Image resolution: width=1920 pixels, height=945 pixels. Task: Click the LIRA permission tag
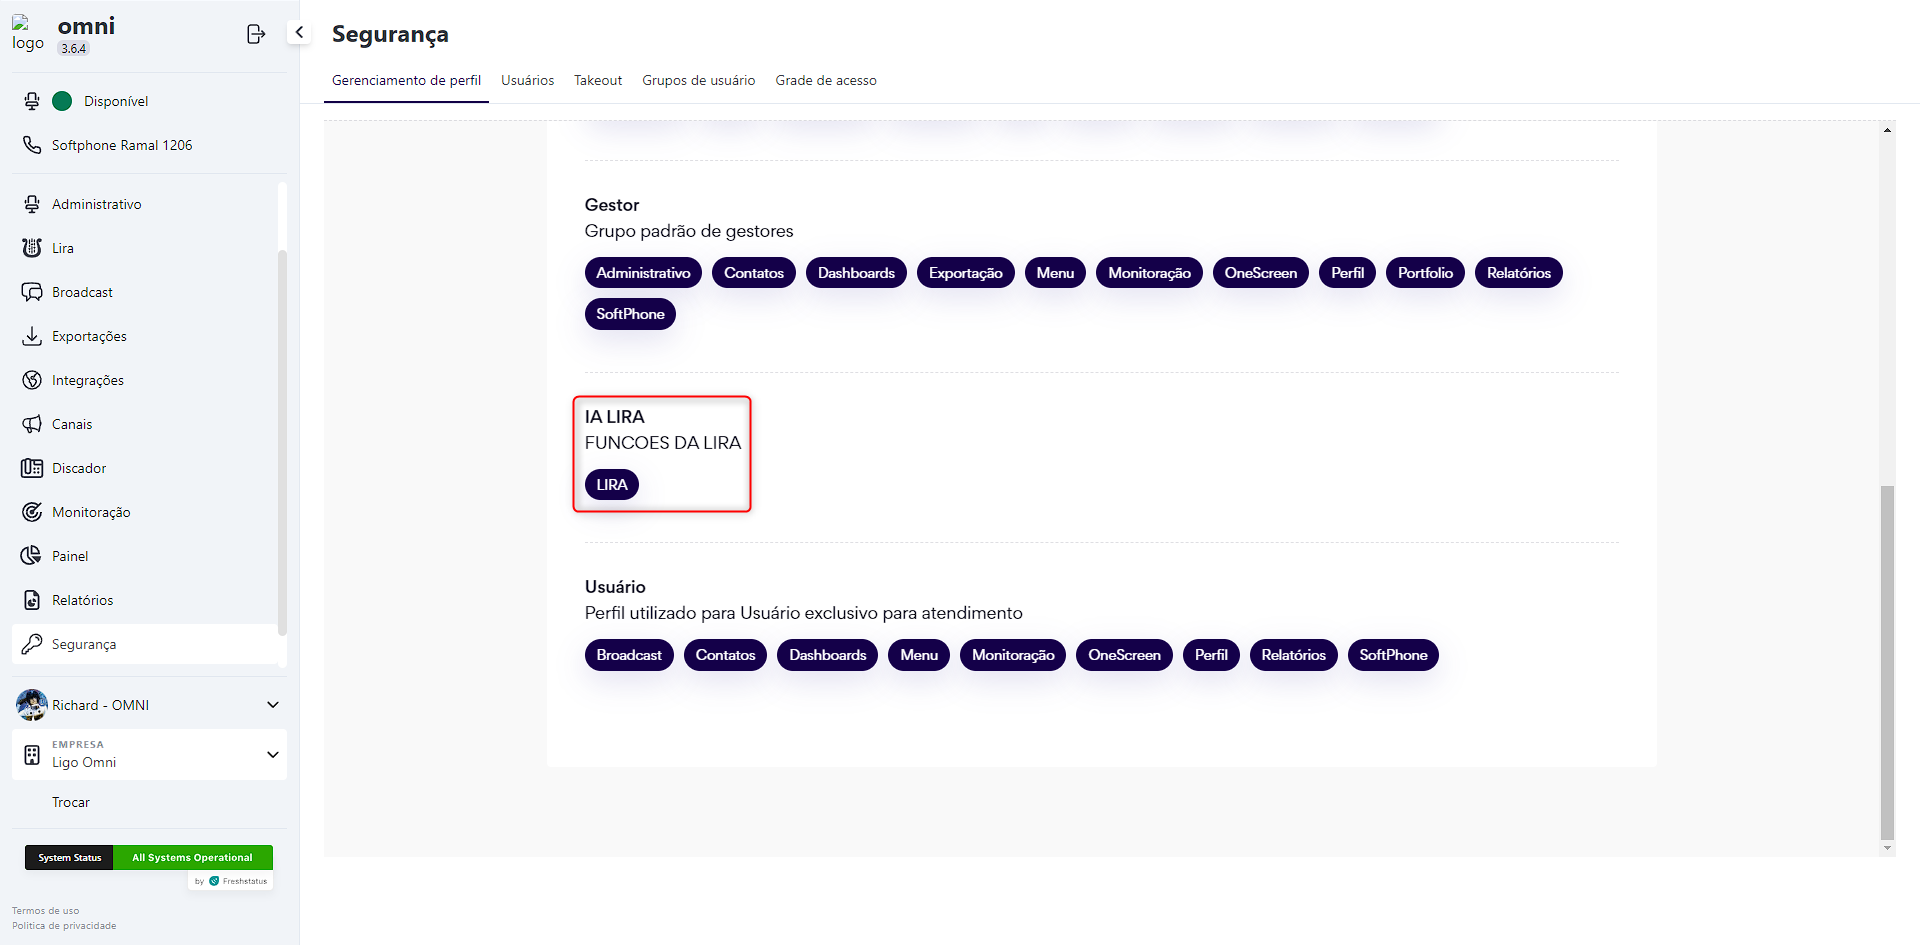611,485
